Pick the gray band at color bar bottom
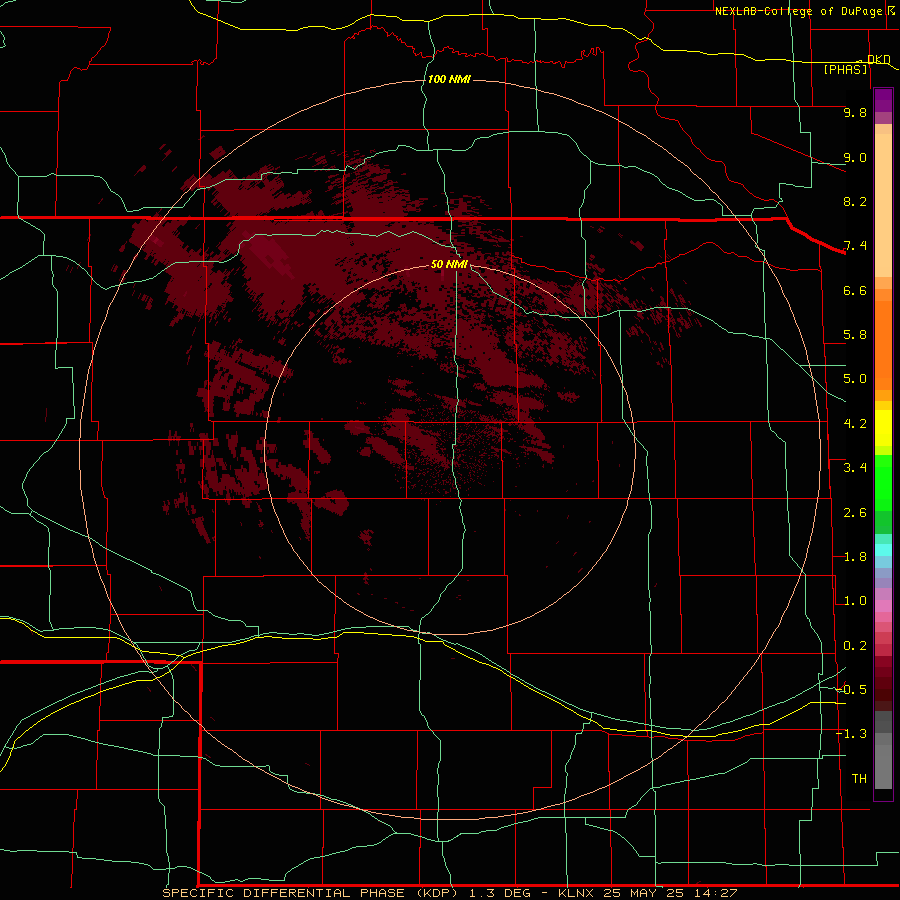900x900 pixels. (883, 766)
